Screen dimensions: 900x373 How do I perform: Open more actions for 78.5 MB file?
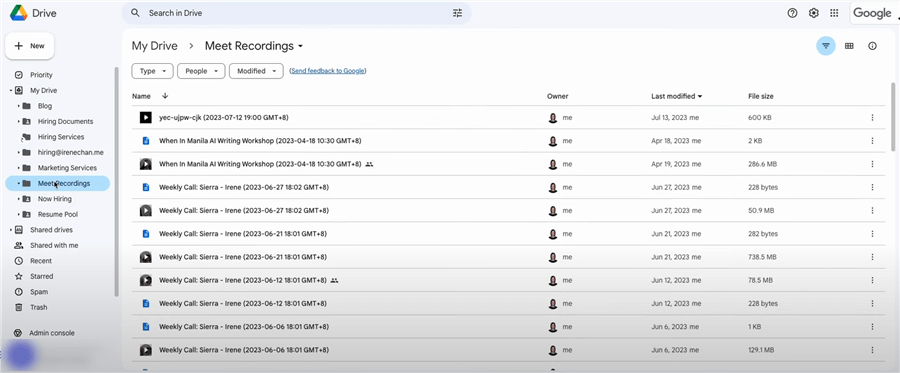point(872,280)
